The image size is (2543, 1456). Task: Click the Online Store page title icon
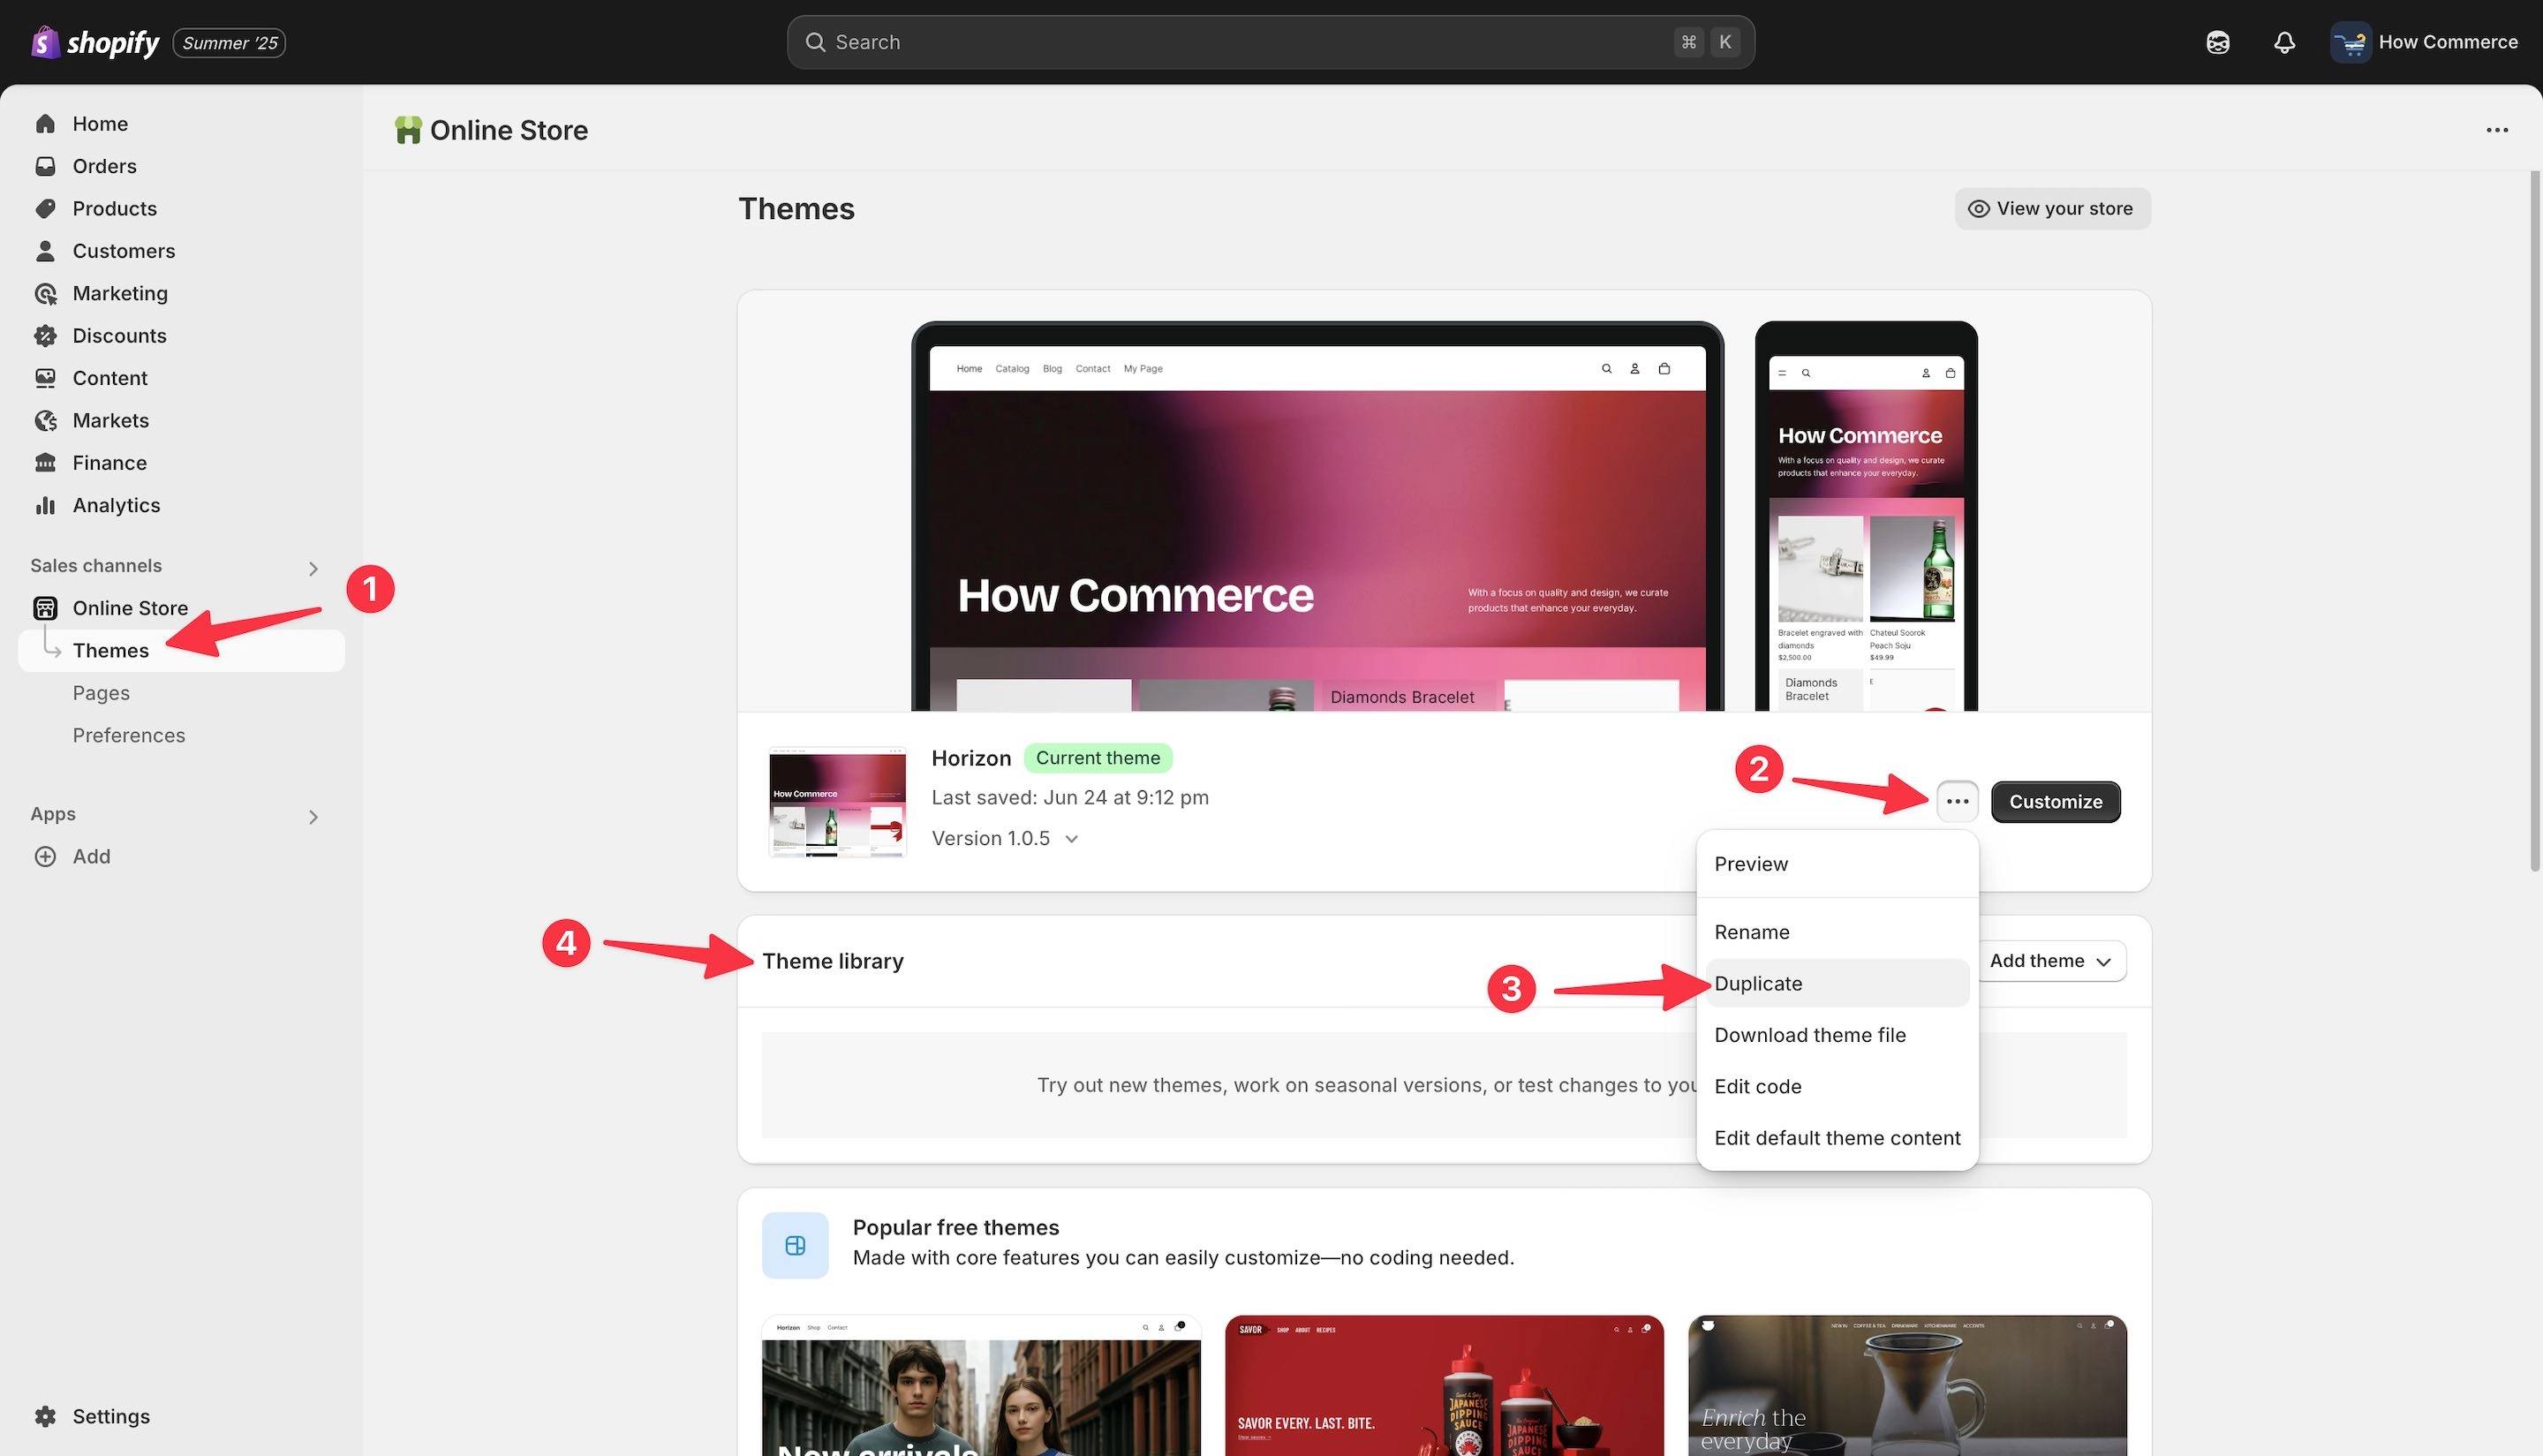pos(407,130)
